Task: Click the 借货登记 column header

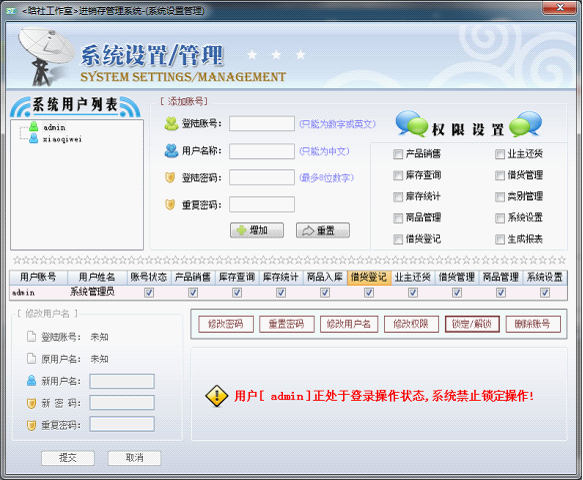Action: point(369,277)
